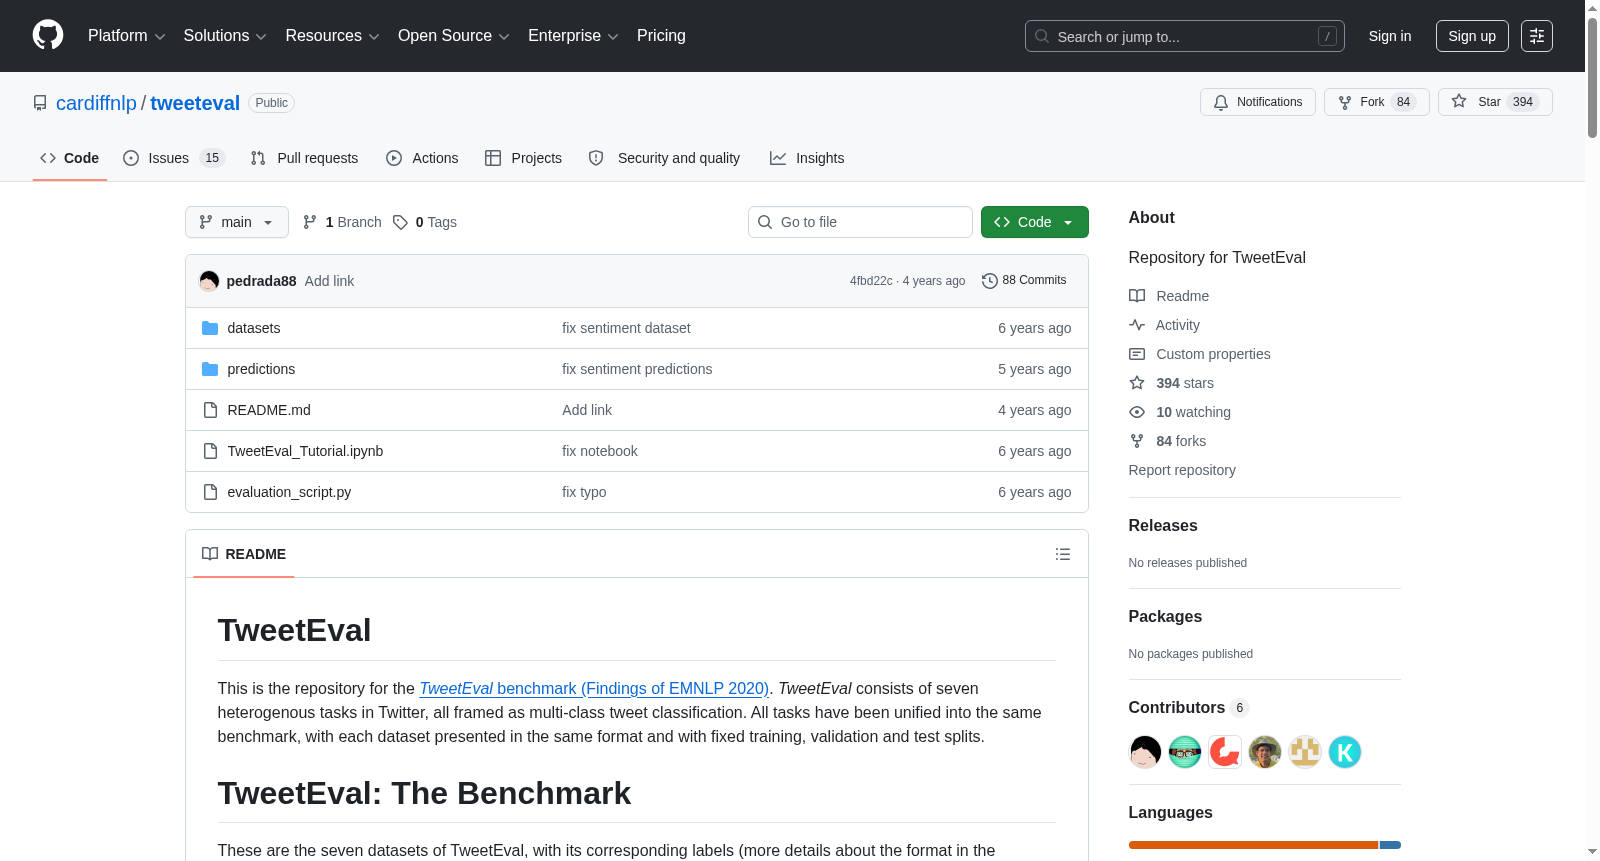Open the Enterprise dropdown
Viewport: 1600px width, 861px height.
point(573,36)
